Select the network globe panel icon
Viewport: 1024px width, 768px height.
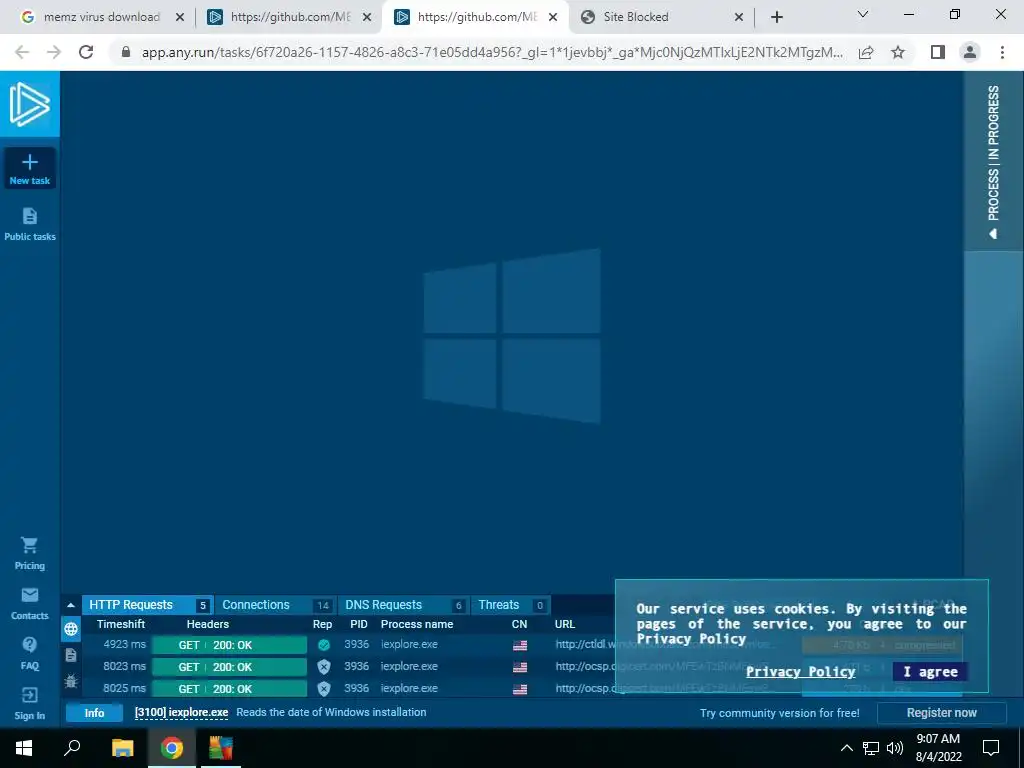tap(71, 629)
